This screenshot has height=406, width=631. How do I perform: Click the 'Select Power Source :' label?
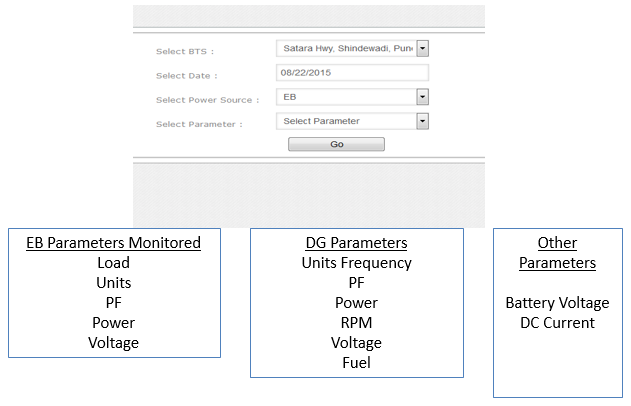(x=207, y=100)
